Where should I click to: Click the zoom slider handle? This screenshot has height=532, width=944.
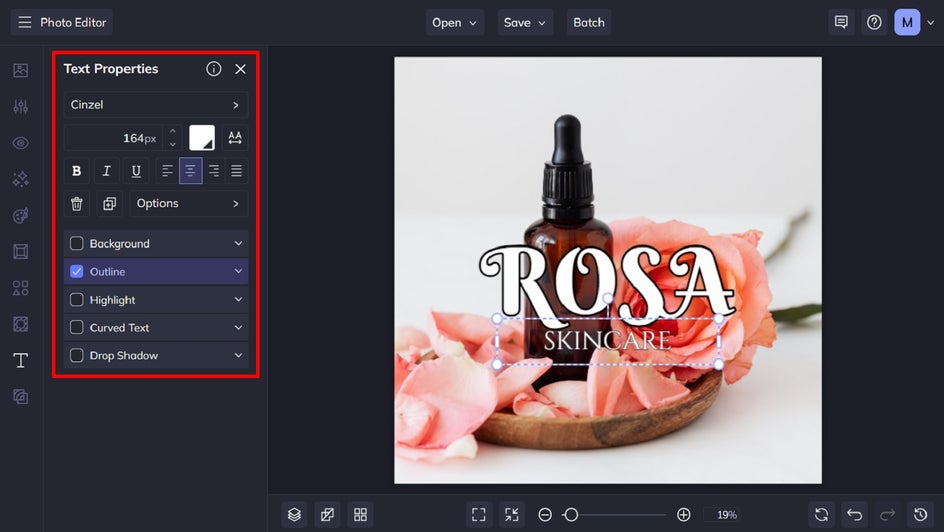[x=571, y=515]
